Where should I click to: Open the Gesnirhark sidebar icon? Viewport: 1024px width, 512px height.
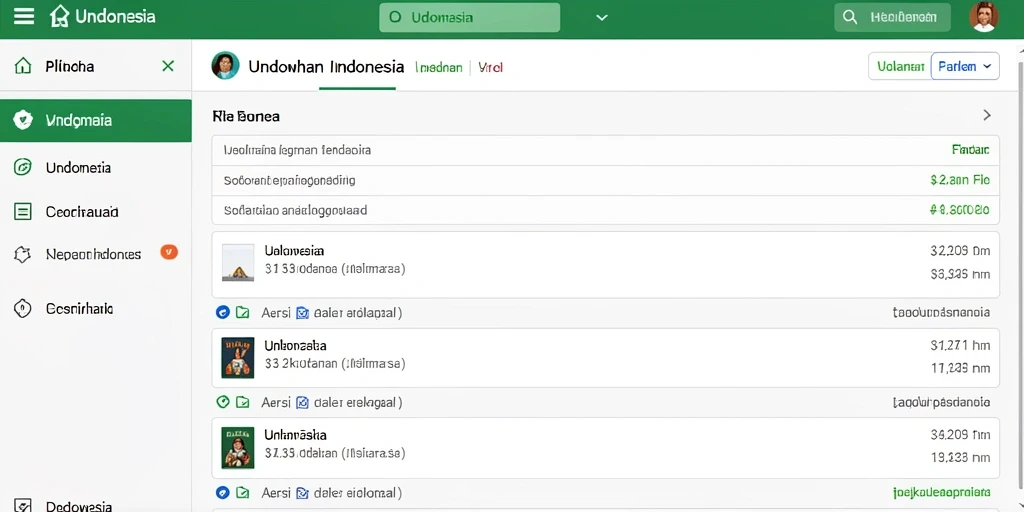click(x=23, y=308)
